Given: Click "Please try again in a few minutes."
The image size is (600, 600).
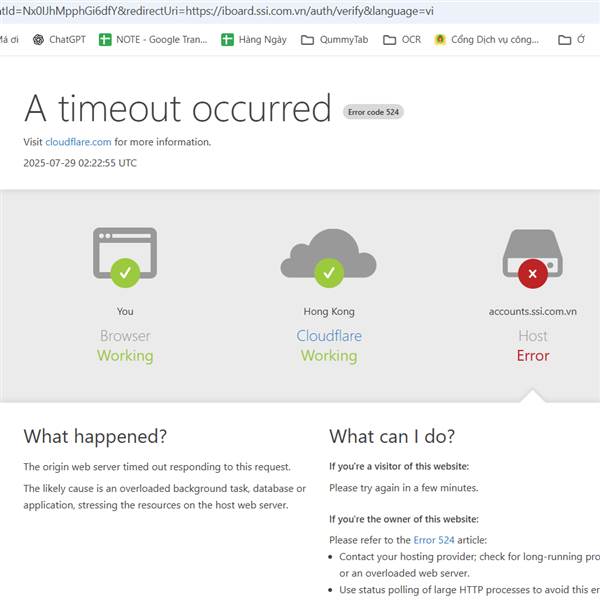Looking at the screenshot, I should [404, 488].
